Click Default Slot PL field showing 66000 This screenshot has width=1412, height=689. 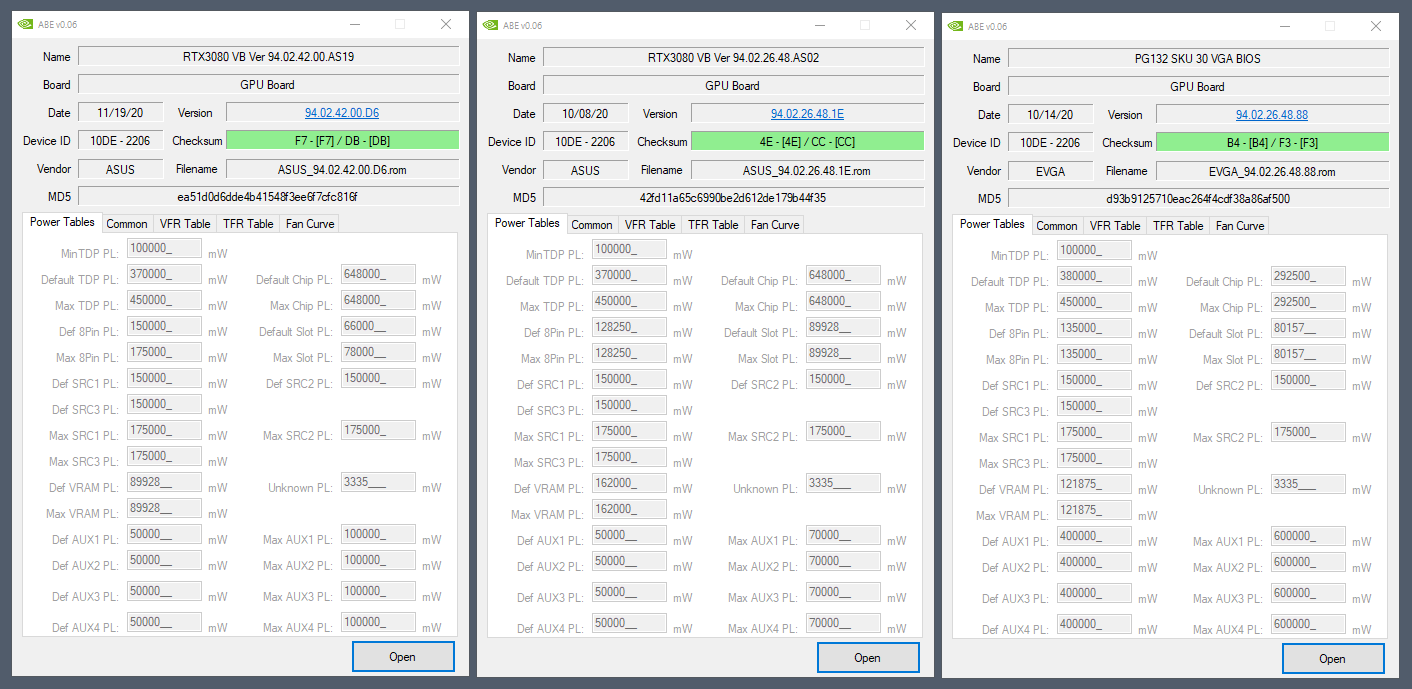coord(378,326)
